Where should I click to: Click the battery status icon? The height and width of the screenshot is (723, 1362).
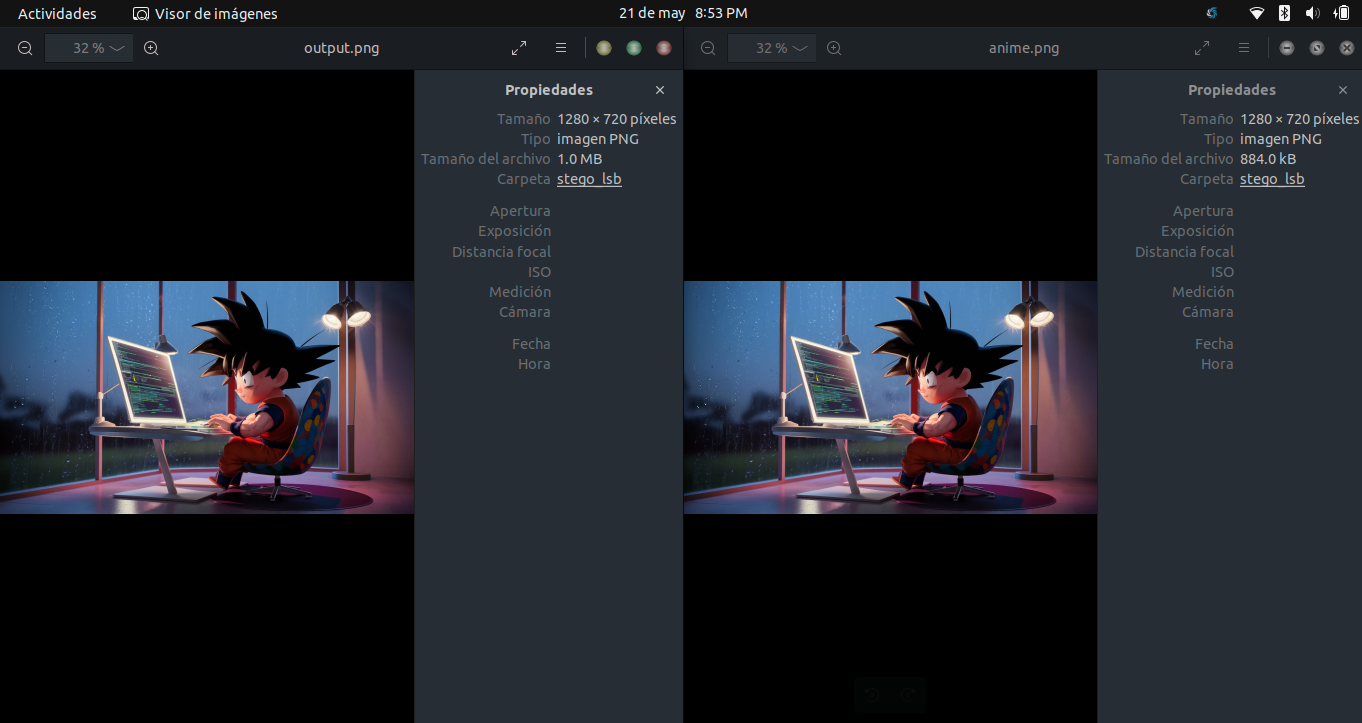(x=1341, y=13)
